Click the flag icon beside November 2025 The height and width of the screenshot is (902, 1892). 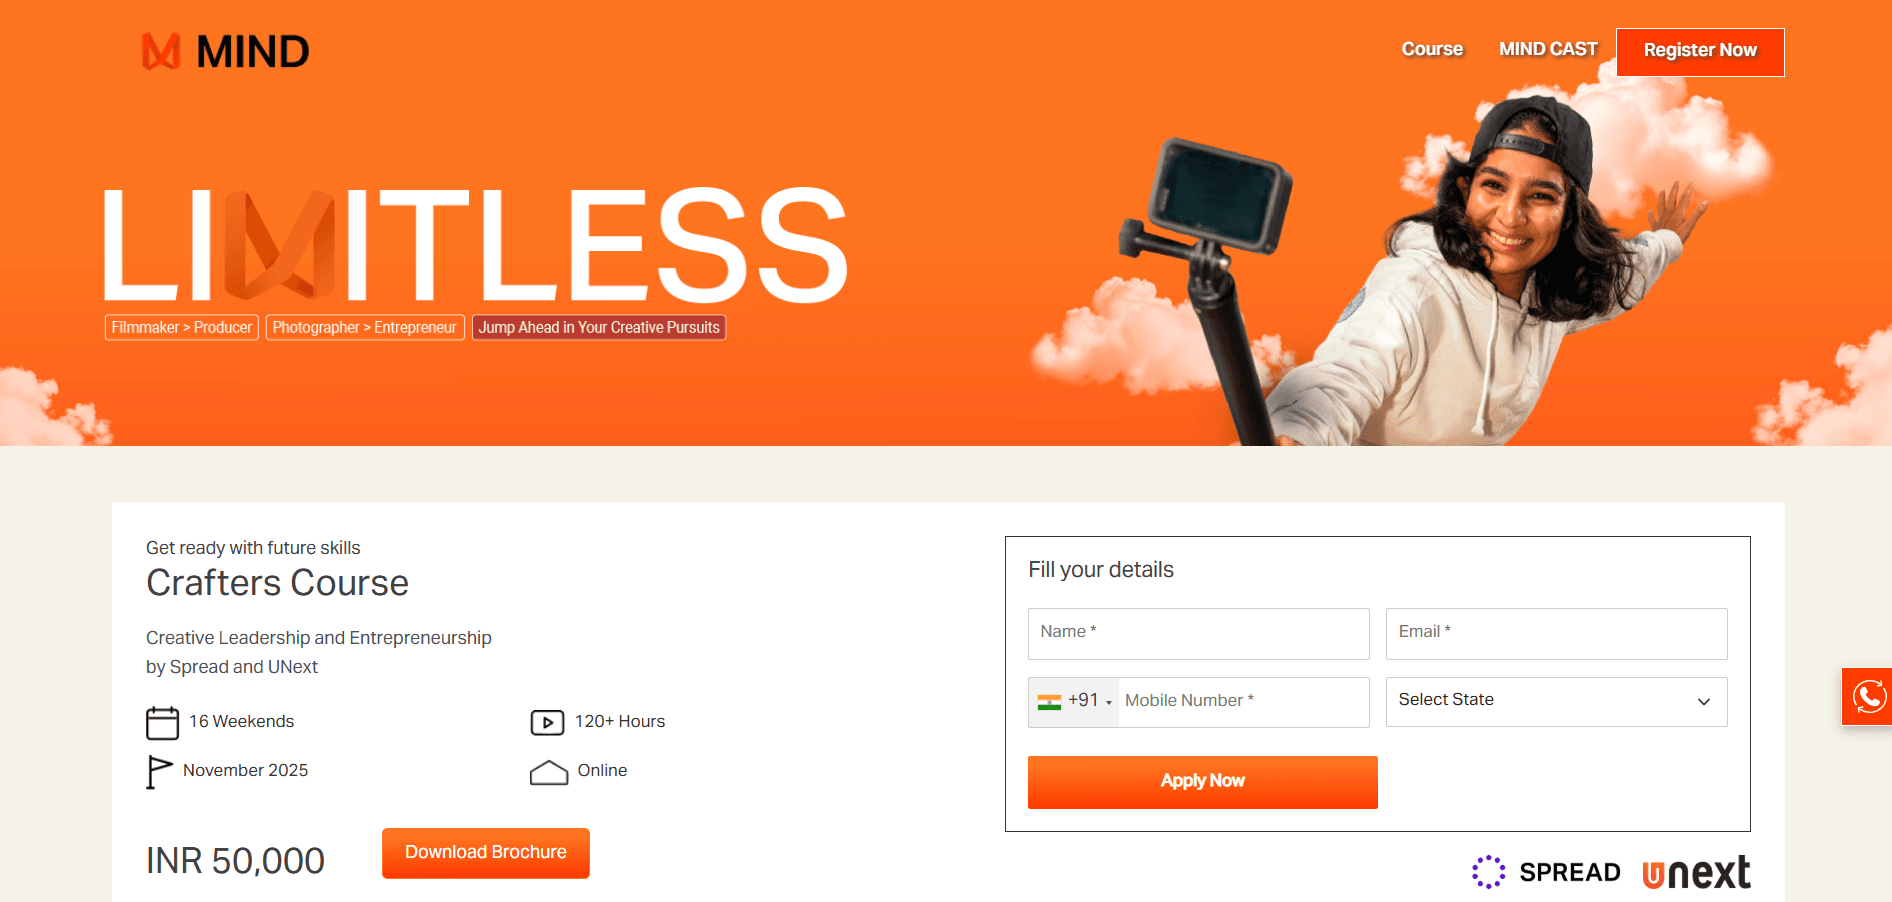point(158,771)
